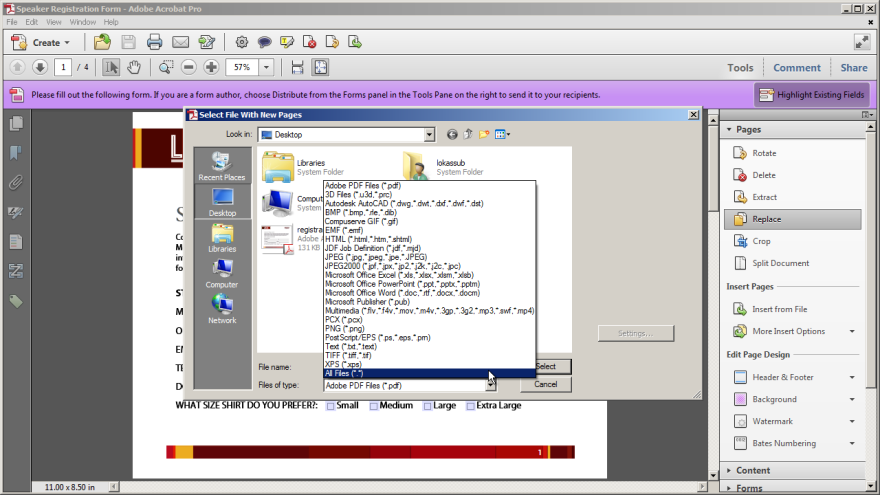
Task: Open the Libraries folder in file list
Action: (303, 167)
